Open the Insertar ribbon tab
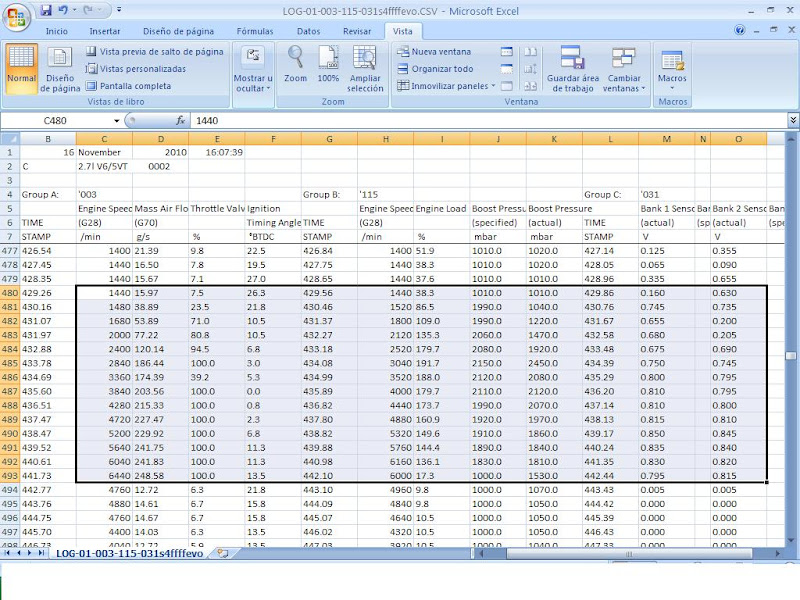The image size is (800, 600). tap(105, 31)
